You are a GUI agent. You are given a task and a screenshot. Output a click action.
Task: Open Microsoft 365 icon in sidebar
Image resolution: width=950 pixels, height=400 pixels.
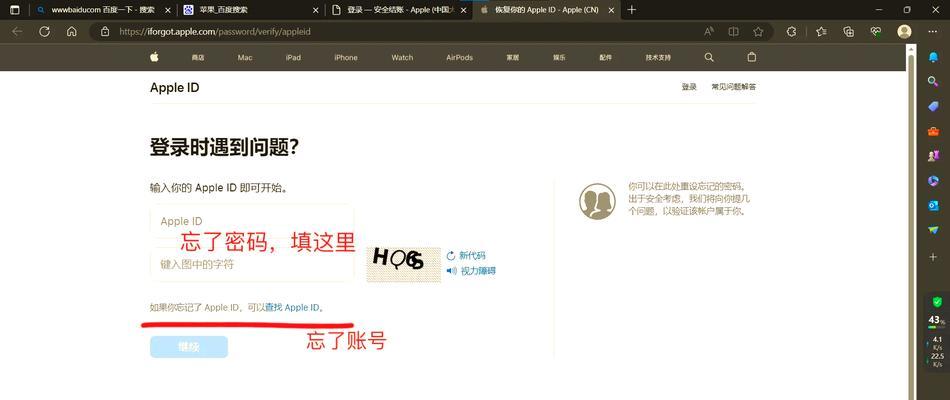pos(933,181)
